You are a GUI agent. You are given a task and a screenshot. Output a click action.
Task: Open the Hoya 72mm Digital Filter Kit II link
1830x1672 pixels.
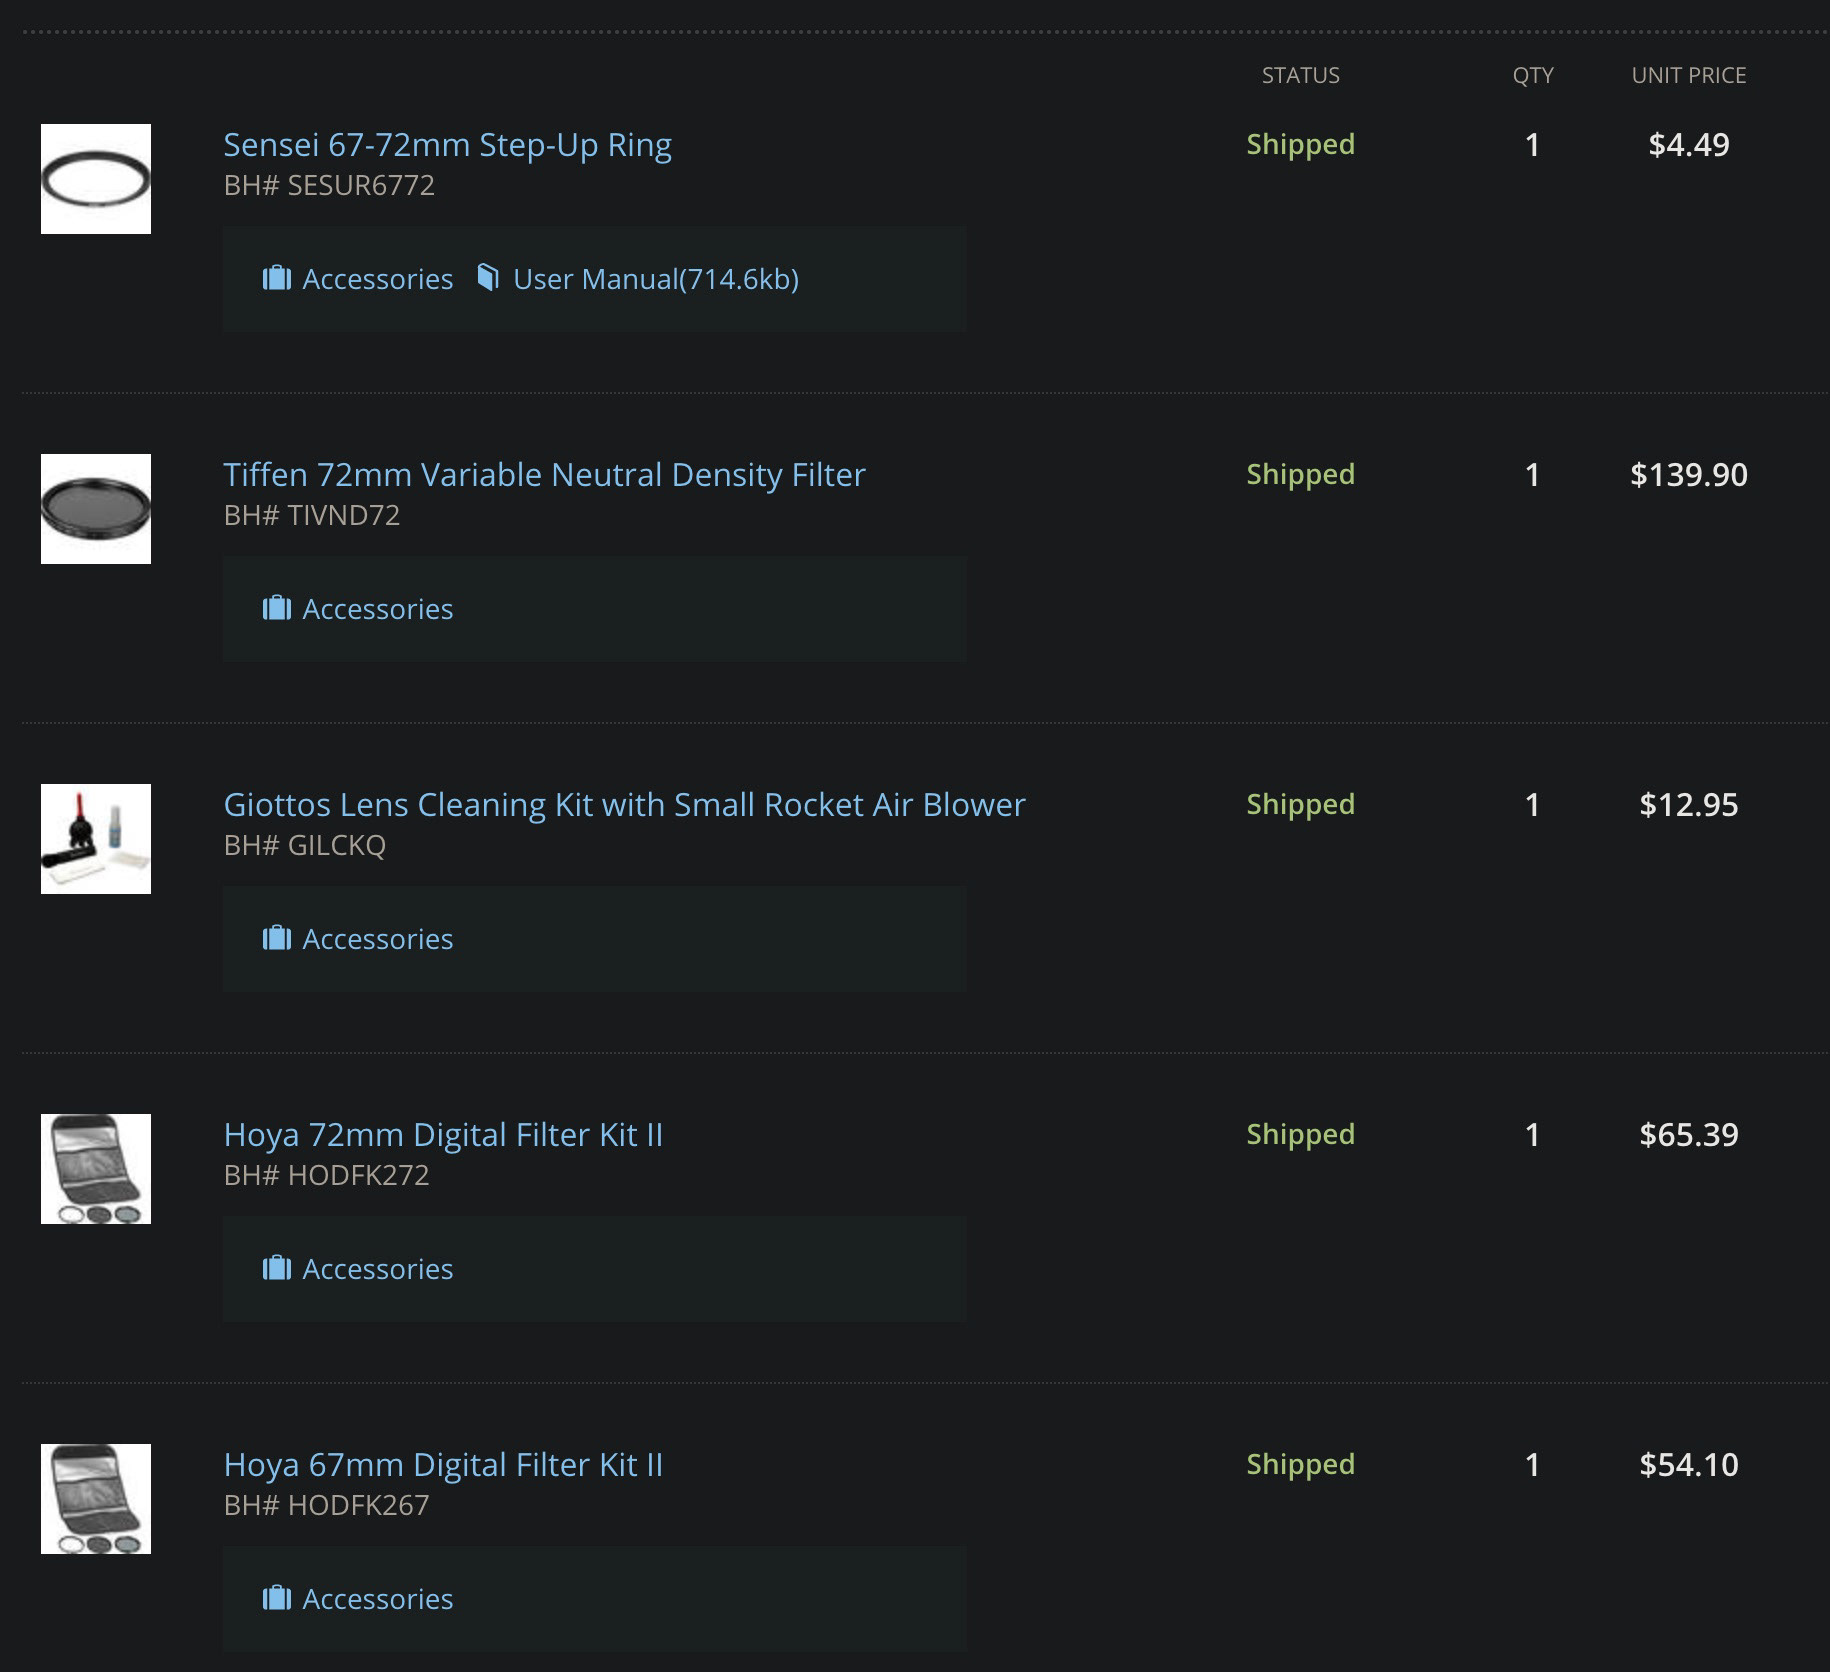(x=443, y=1135)
